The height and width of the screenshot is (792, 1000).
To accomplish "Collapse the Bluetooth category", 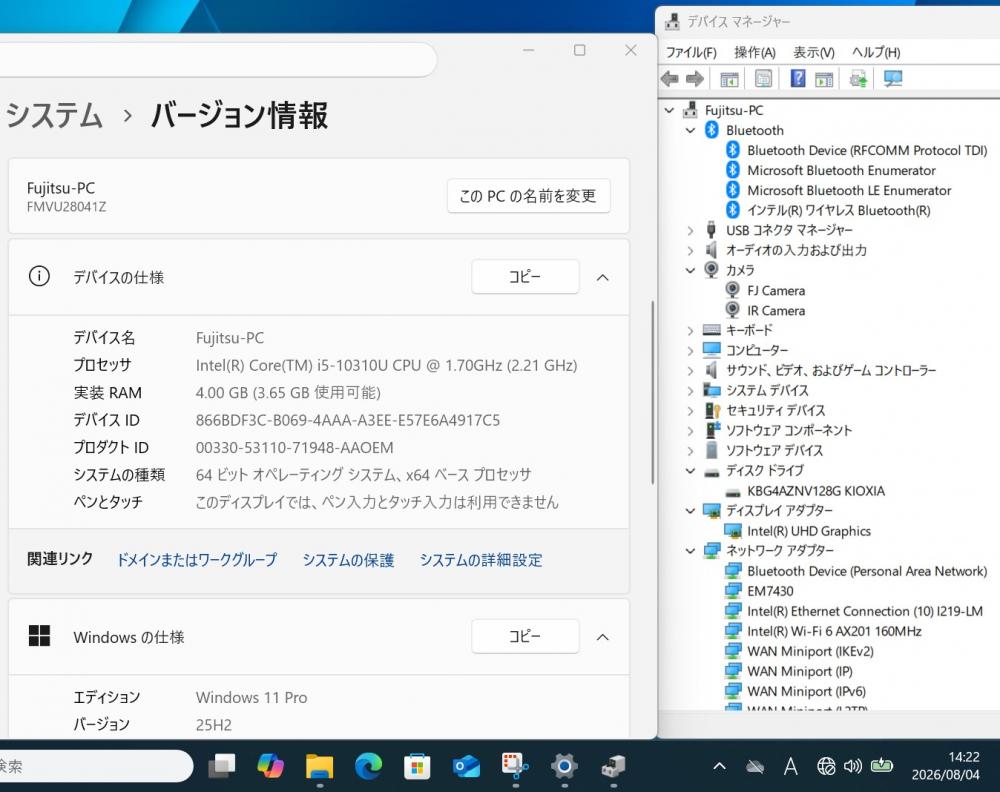I will pos(690,130).
